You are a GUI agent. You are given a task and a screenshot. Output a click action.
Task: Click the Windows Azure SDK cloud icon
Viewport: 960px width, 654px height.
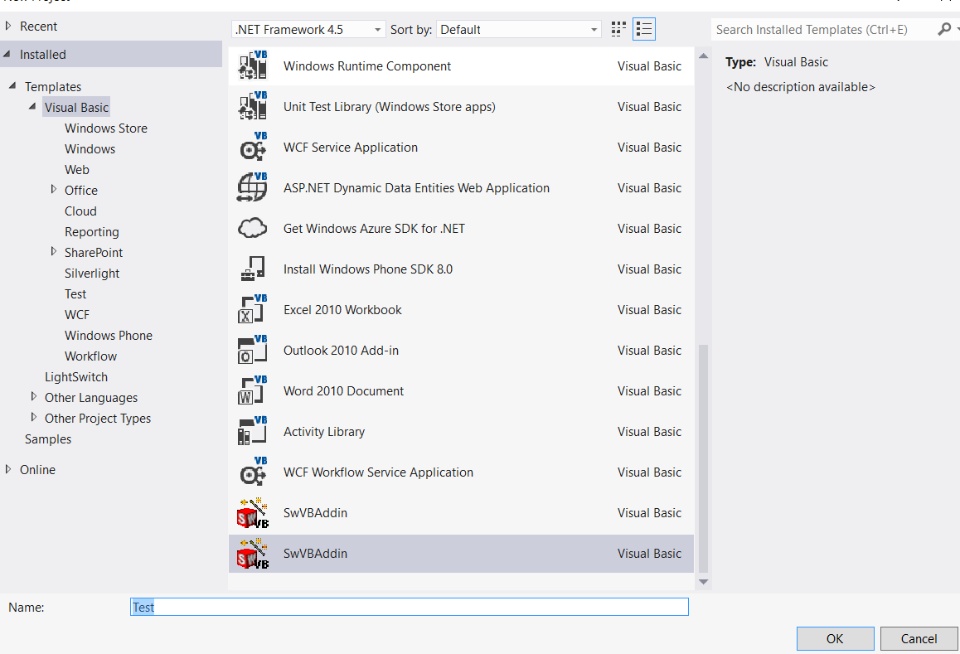(x=252, y=228)
